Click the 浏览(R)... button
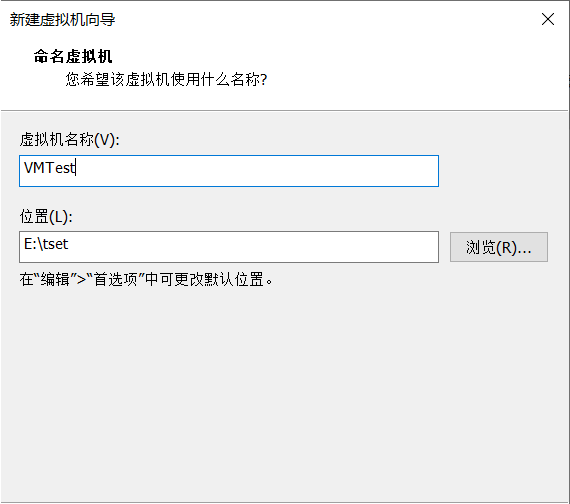The image size is (570, 504). (x=499, y=247)
